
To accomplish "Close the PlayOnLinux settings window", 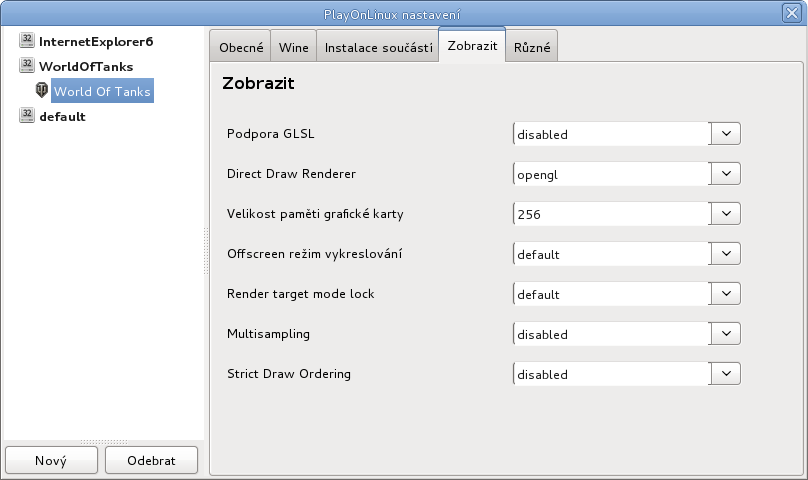I will coord(792,13).
